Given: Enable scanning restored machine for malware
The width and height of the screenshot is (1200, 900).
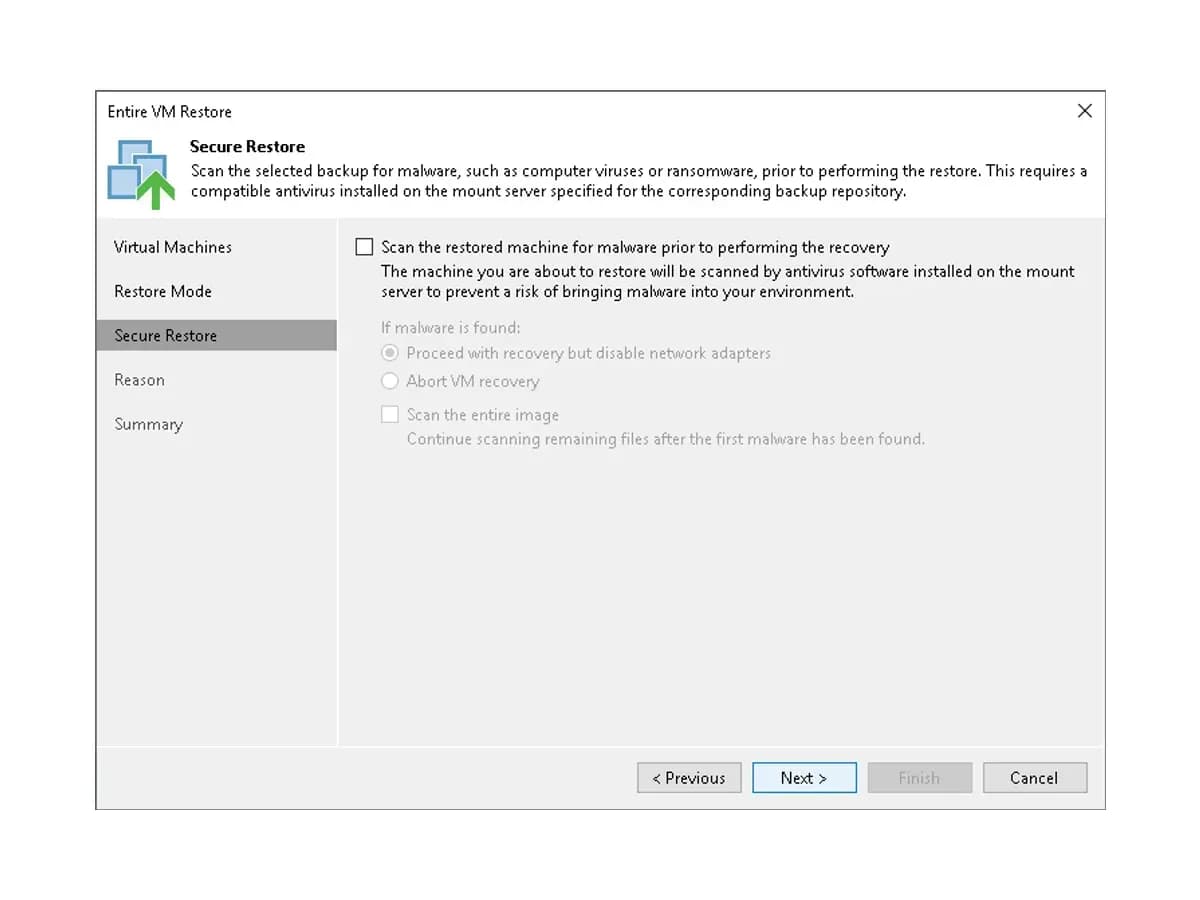Looking at the screenshot, I should [x=365, y=247].
